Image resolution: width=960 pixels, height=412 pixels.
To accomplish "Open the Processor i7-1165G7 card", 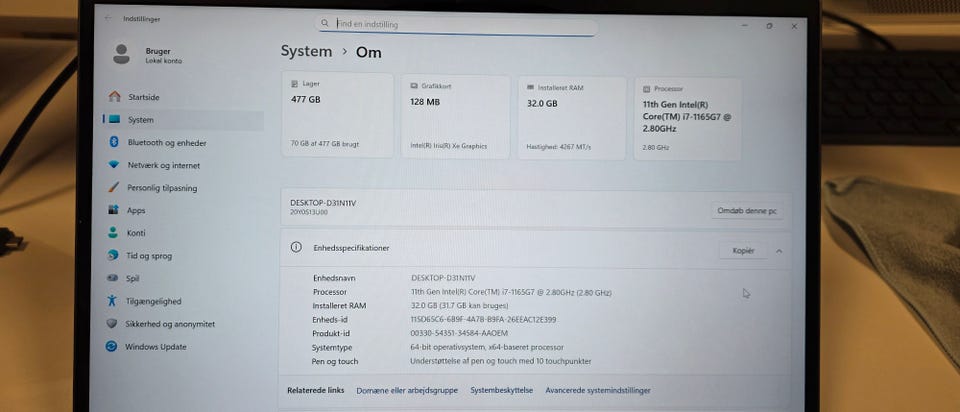I will pos(688,119).
